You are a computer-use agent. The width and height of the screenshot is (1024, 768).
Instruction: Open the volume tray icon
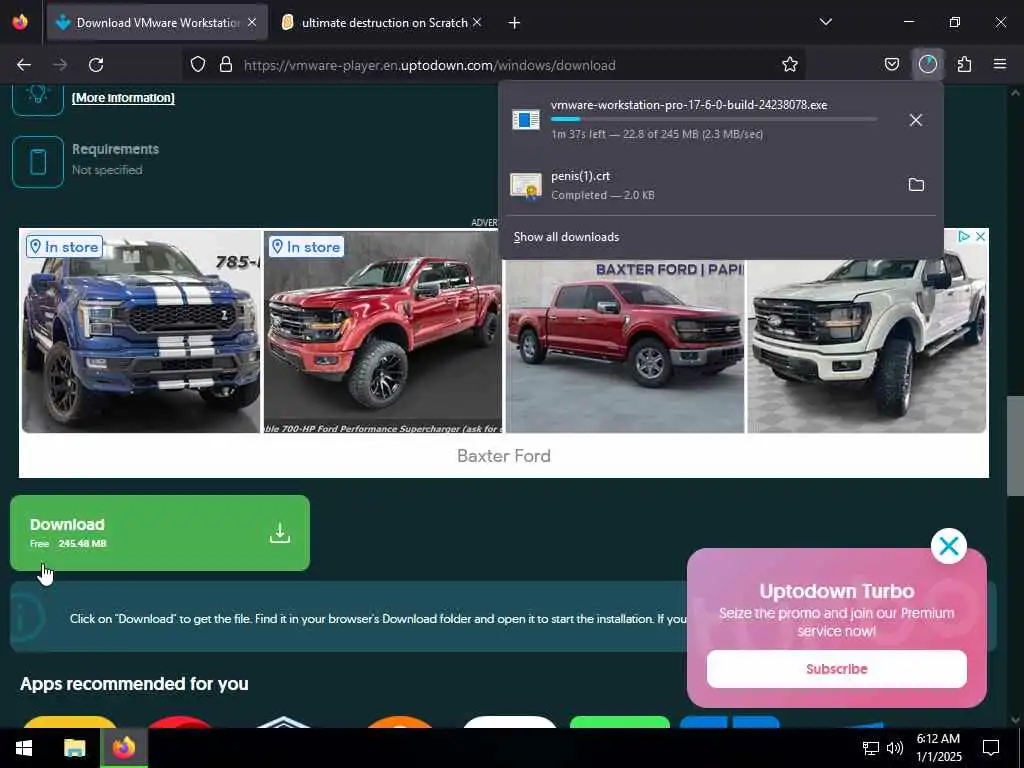click(894, 748)
